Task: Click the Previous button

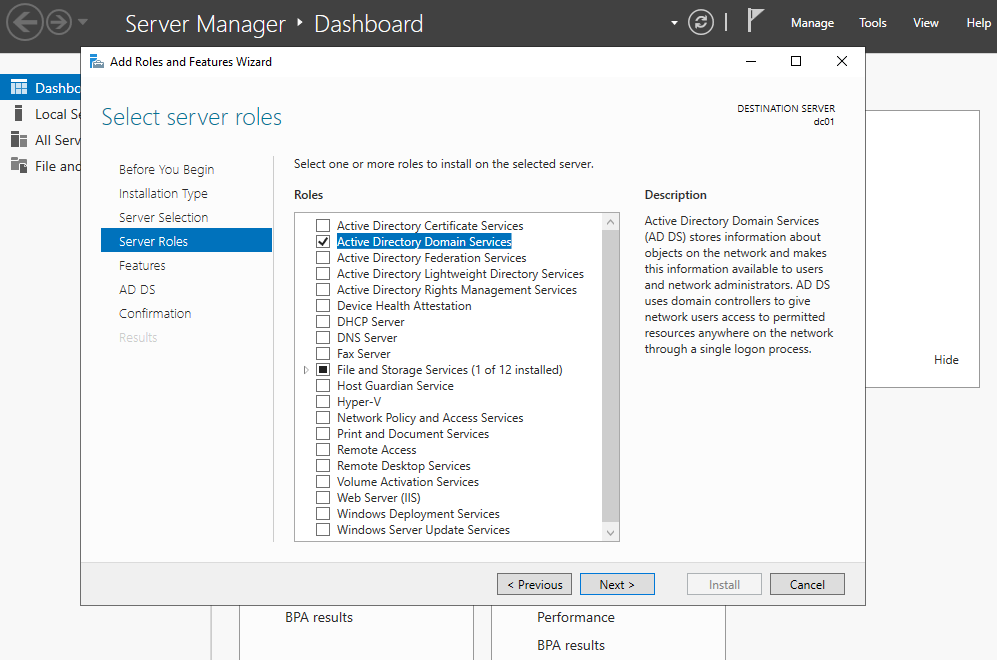Action: (534, 584)
